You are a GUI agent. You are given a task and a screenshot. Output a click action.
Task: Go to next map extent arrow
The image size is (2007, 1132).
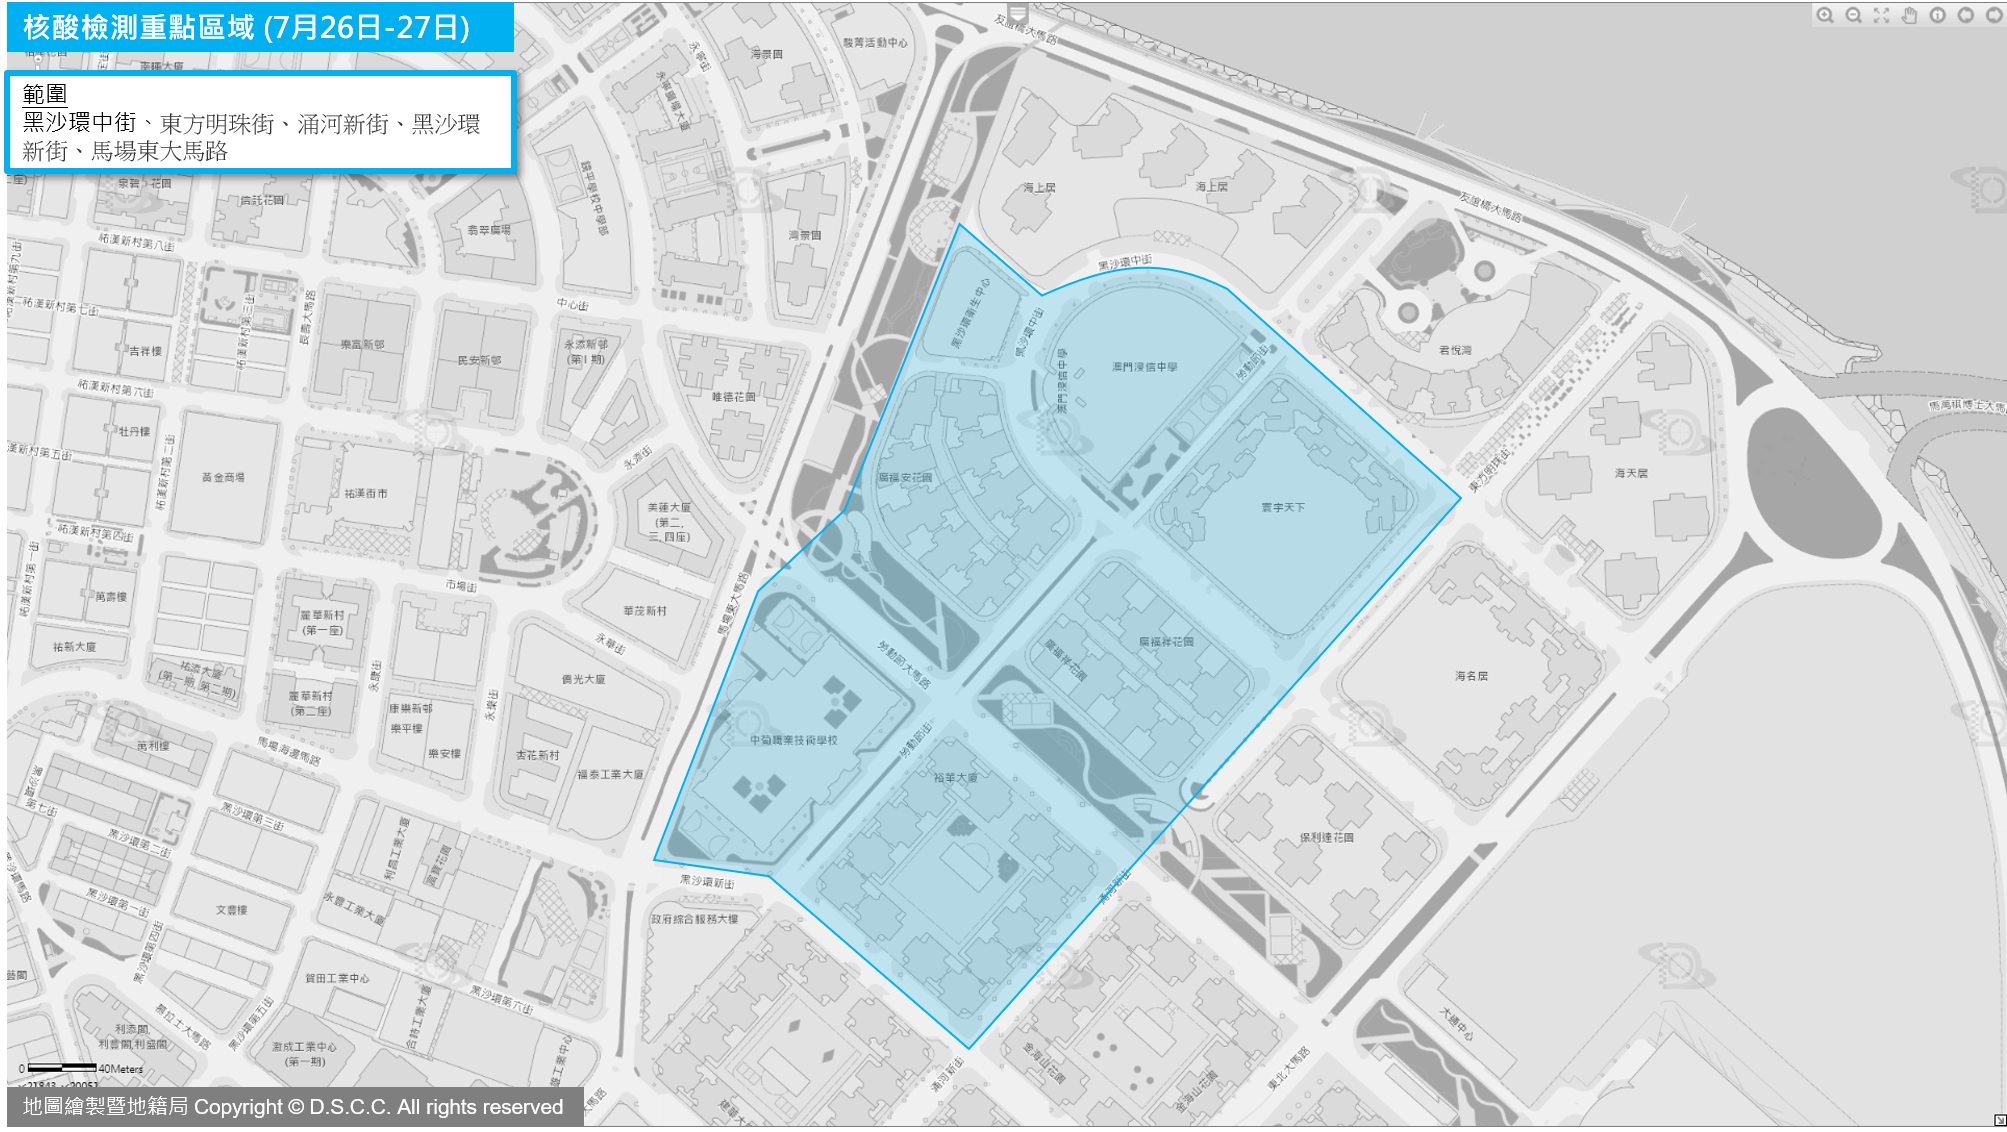click(x=1992, y=15)
